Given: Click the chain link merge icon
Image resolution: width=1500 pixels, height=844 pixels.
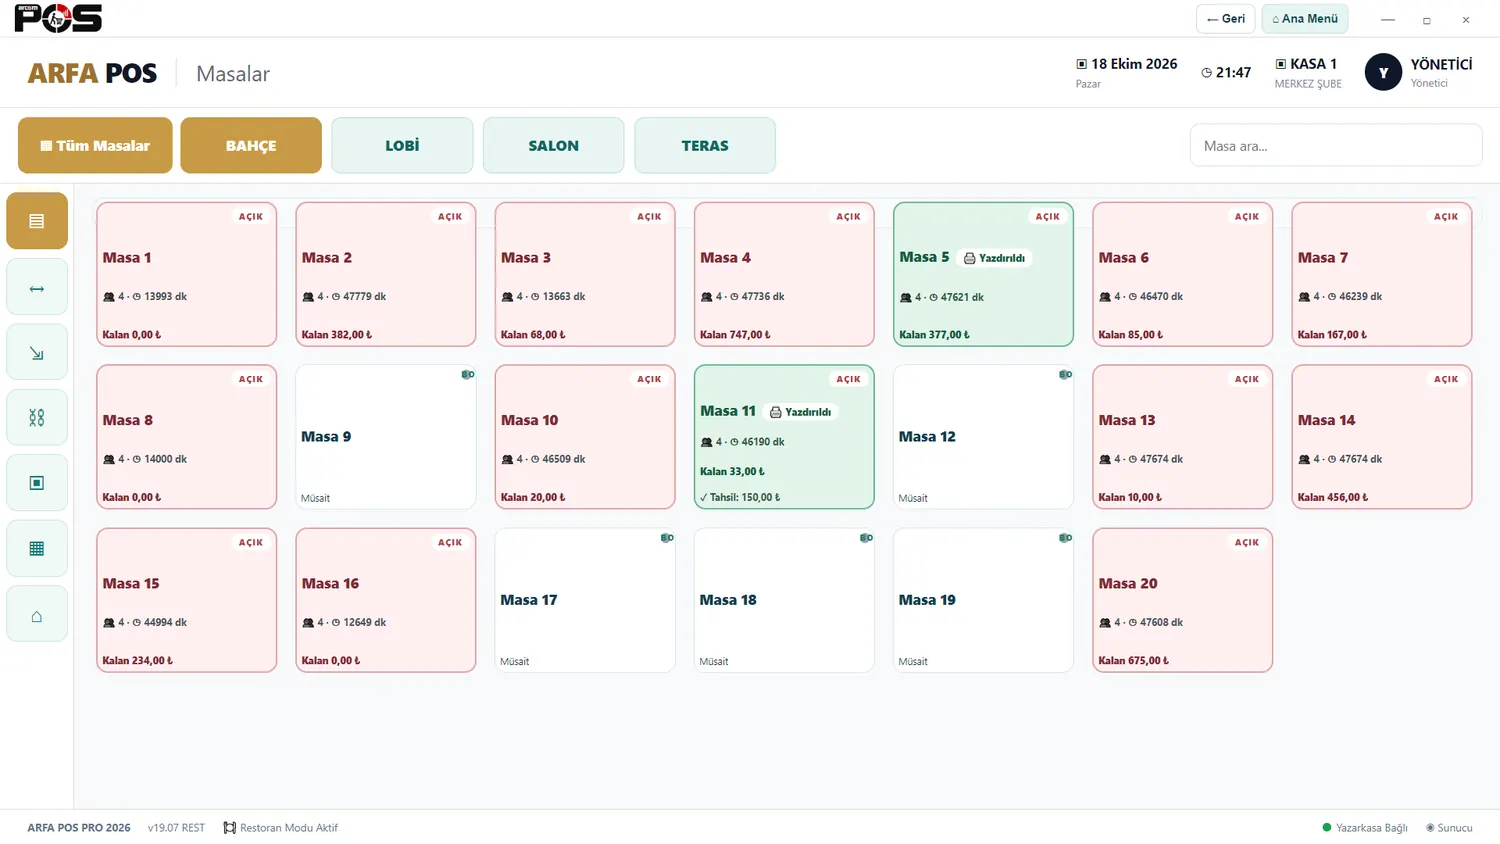Looking at the screenshot, I should coord(37,418).
